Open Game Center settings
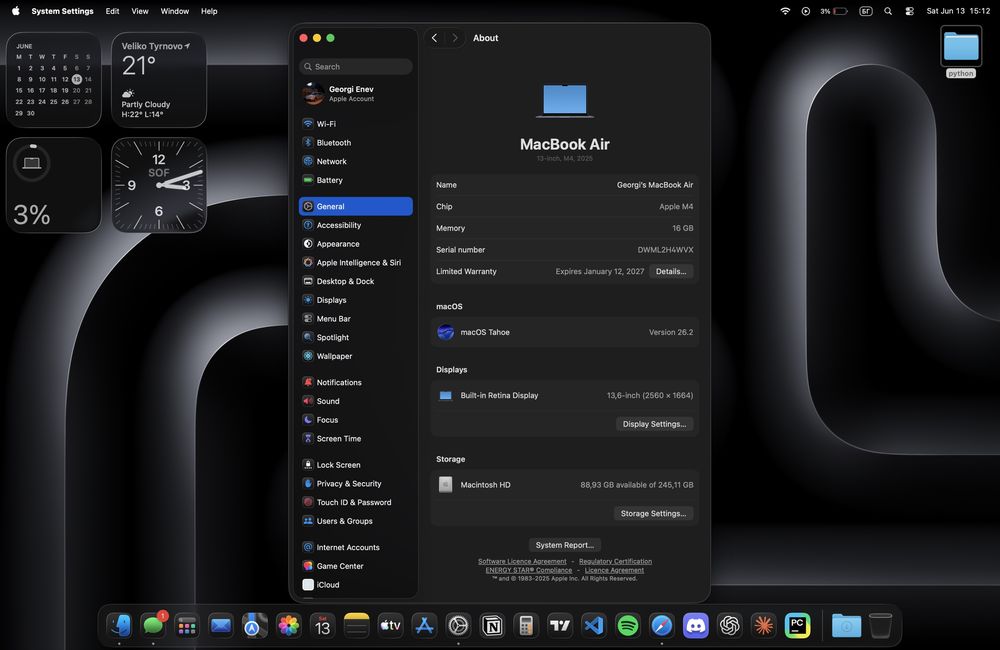The width and height of the screenshot is (1000, 650). coord(355,566)
